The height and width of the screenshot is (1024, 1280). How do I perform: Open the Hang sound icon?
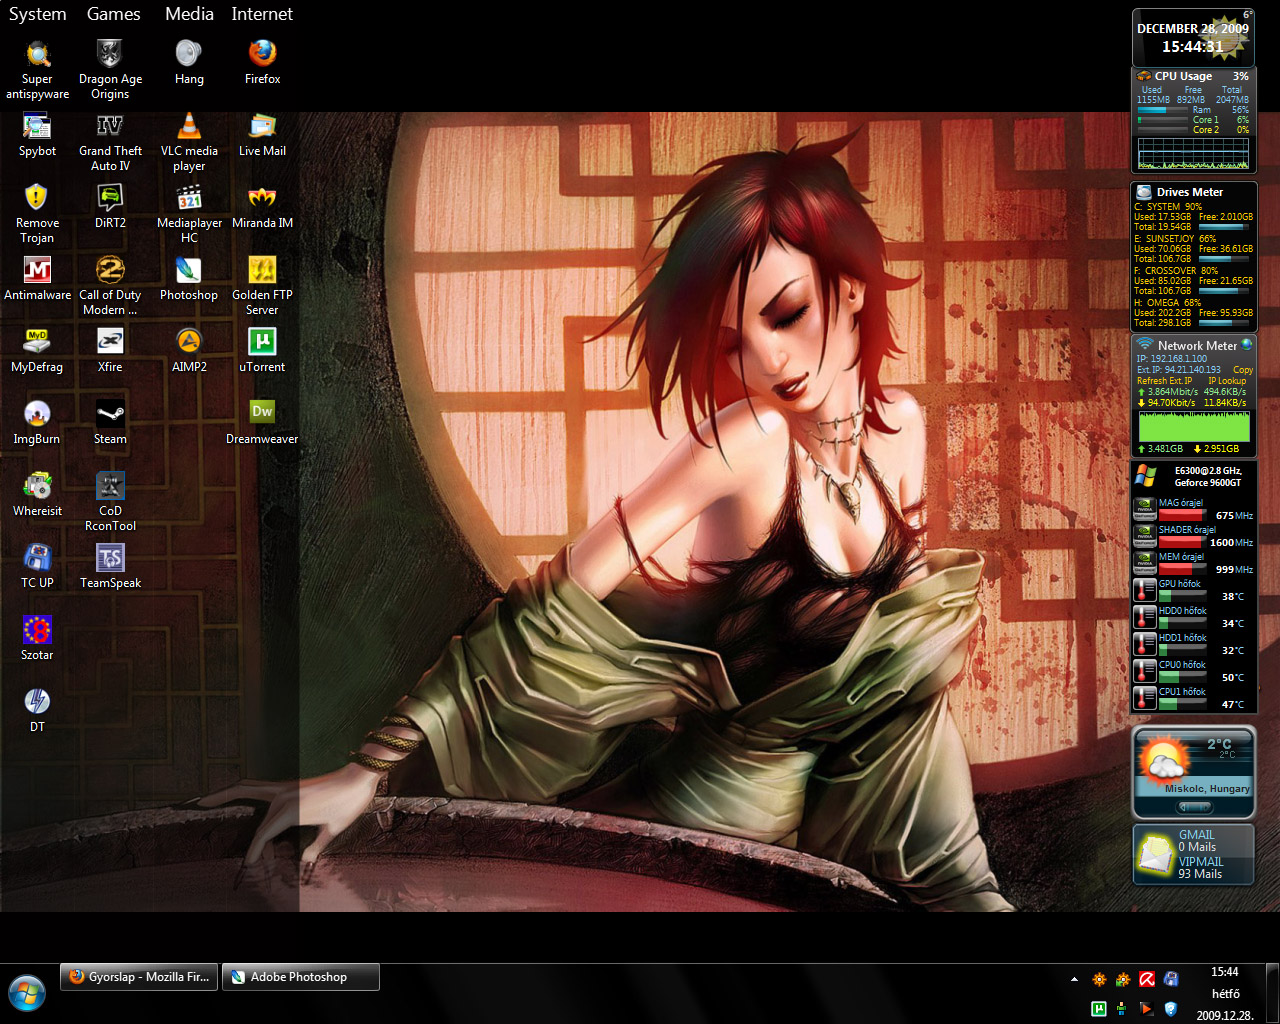(x=189, y=62)
